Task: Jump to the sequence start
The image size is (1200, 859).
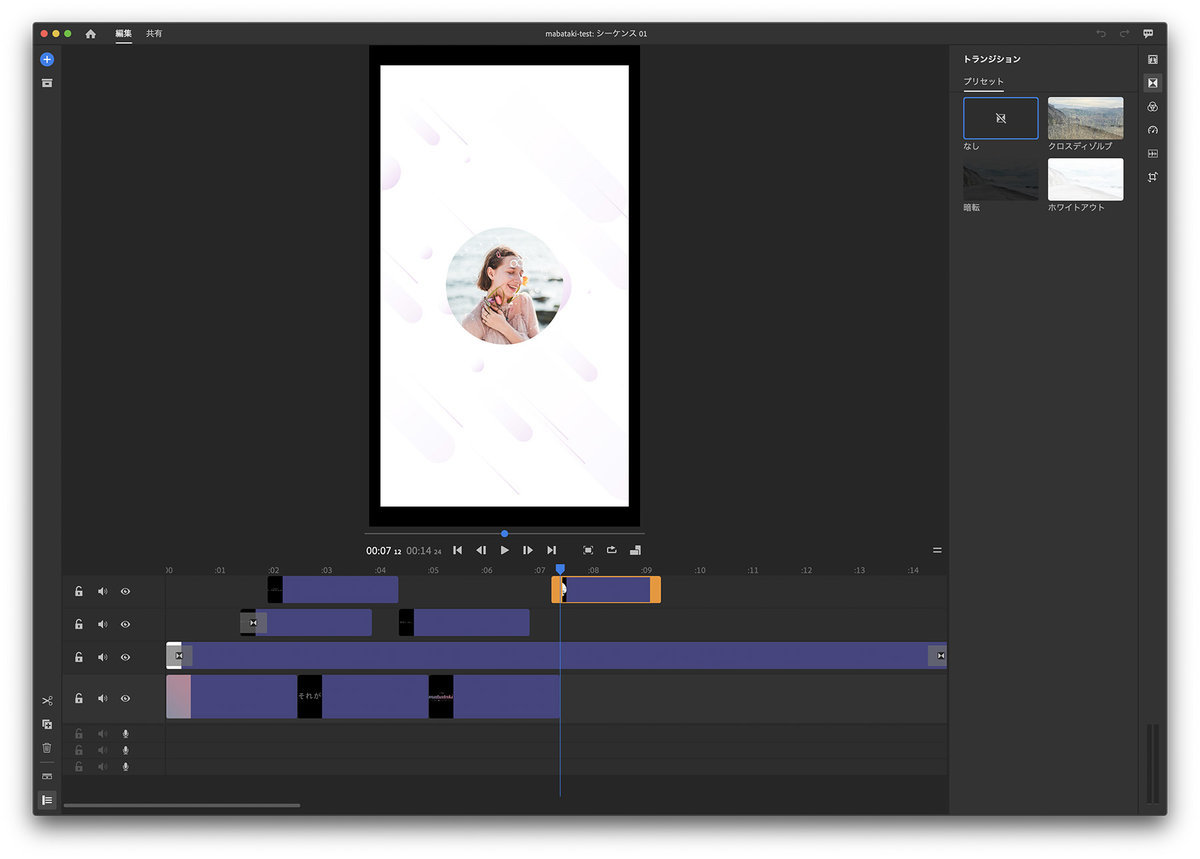Action: (457, 550)
